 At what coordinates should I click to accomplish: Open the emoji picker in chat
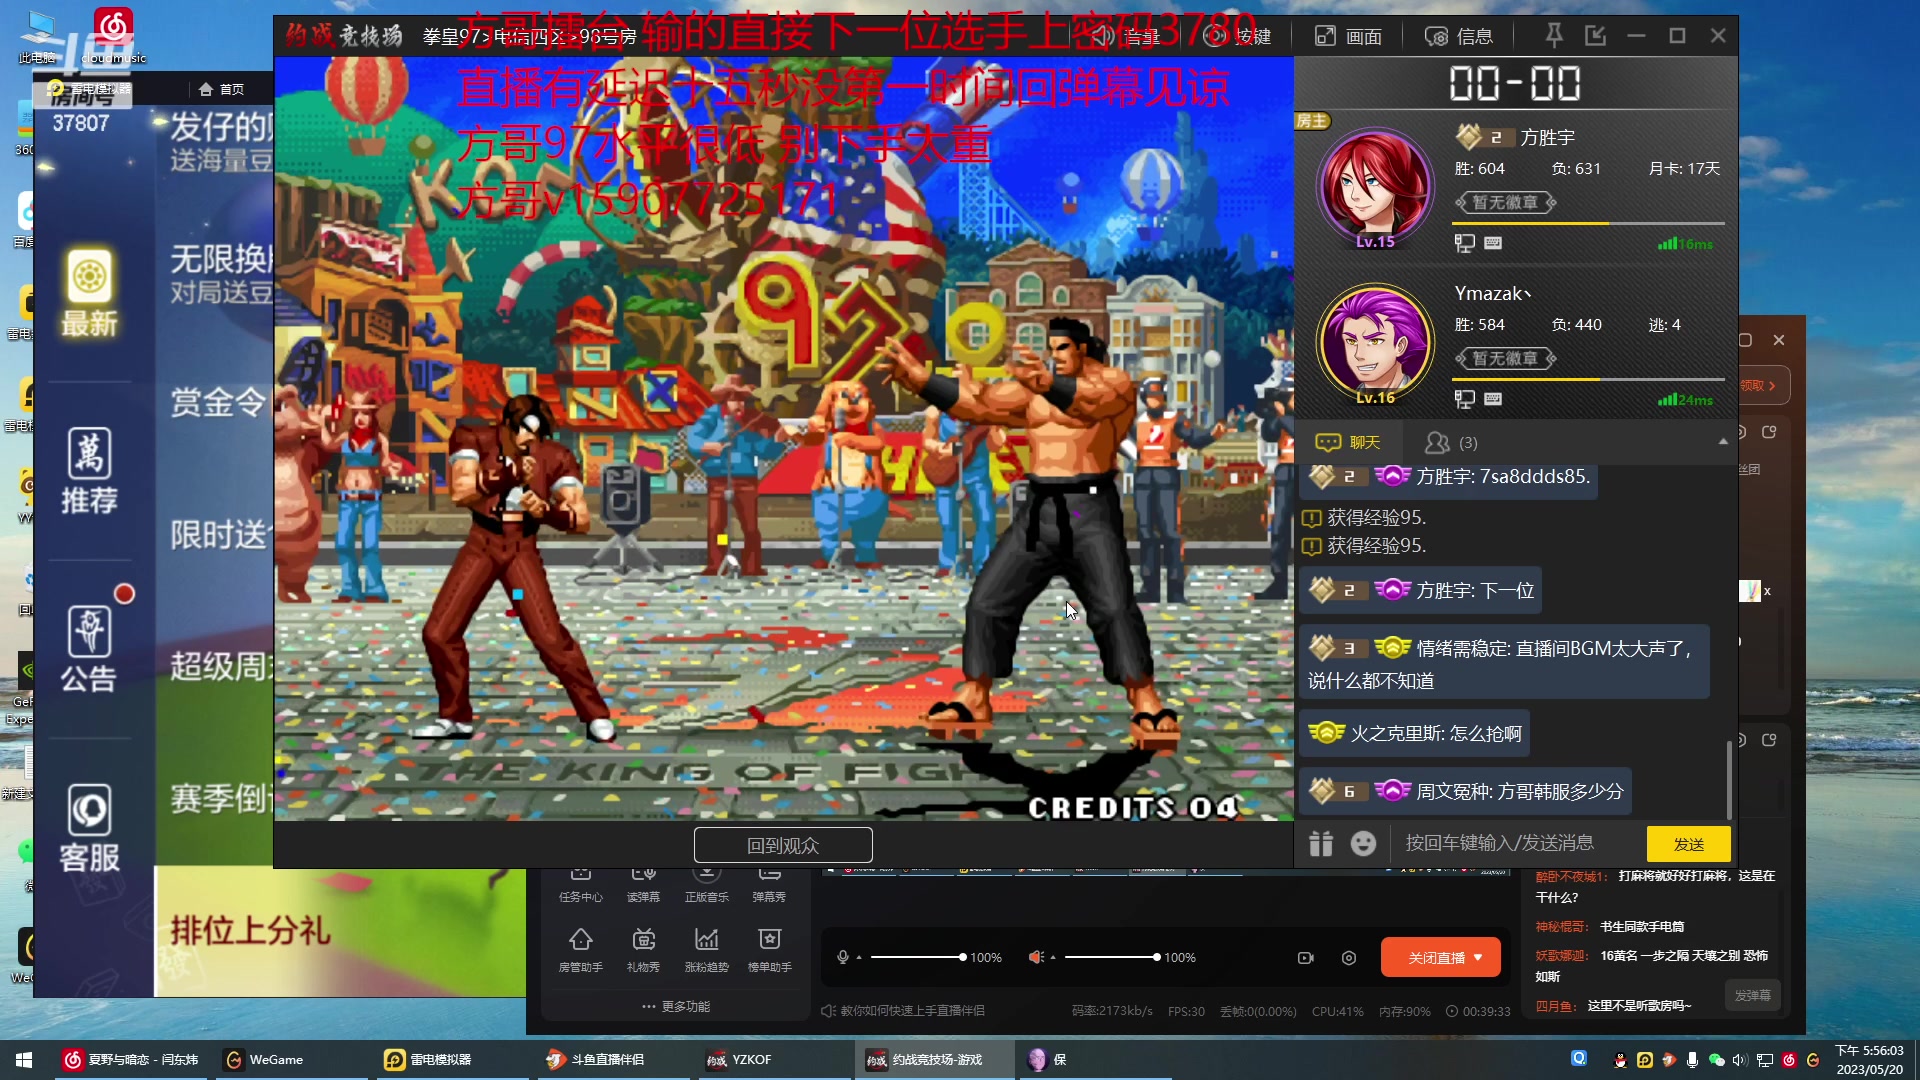click(1363, 844)
